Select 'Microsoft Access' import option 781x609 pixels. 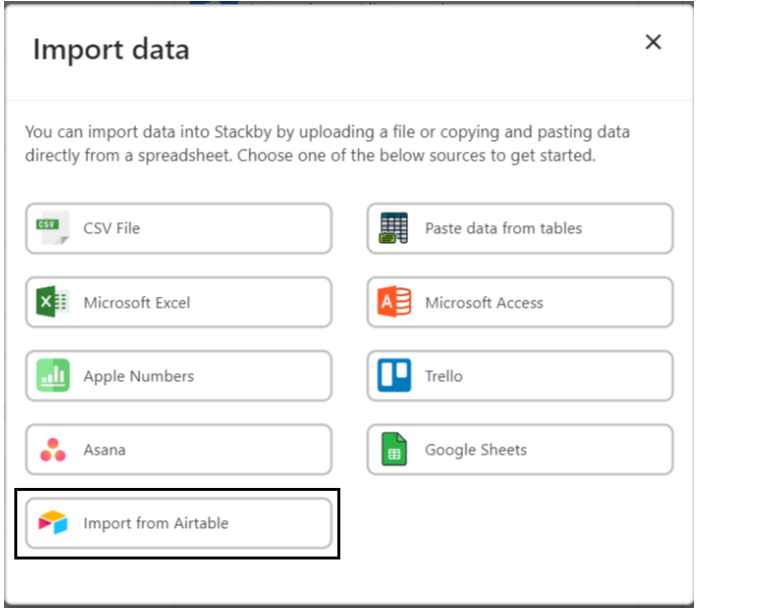tap(484, 303)
